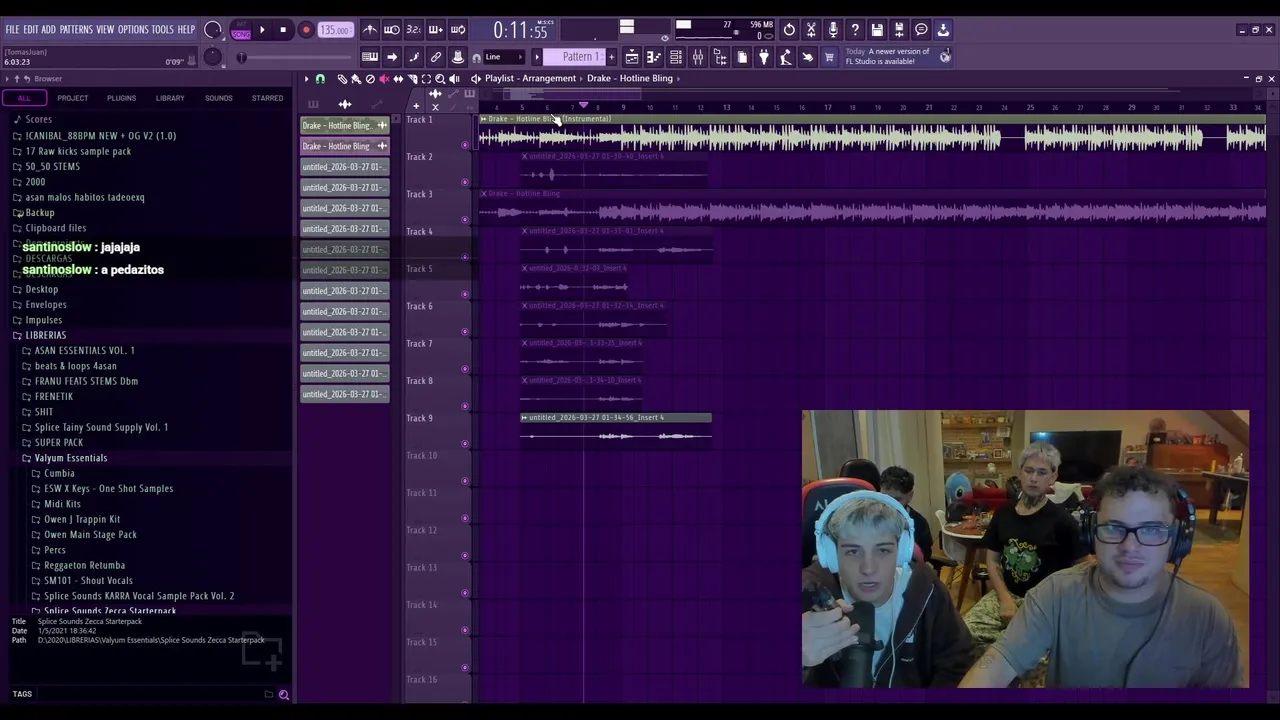The width and height of the screenshot is (1280, 720).
Task: Open the plugin picker plug icon
Action: click(x=764, y=57)
